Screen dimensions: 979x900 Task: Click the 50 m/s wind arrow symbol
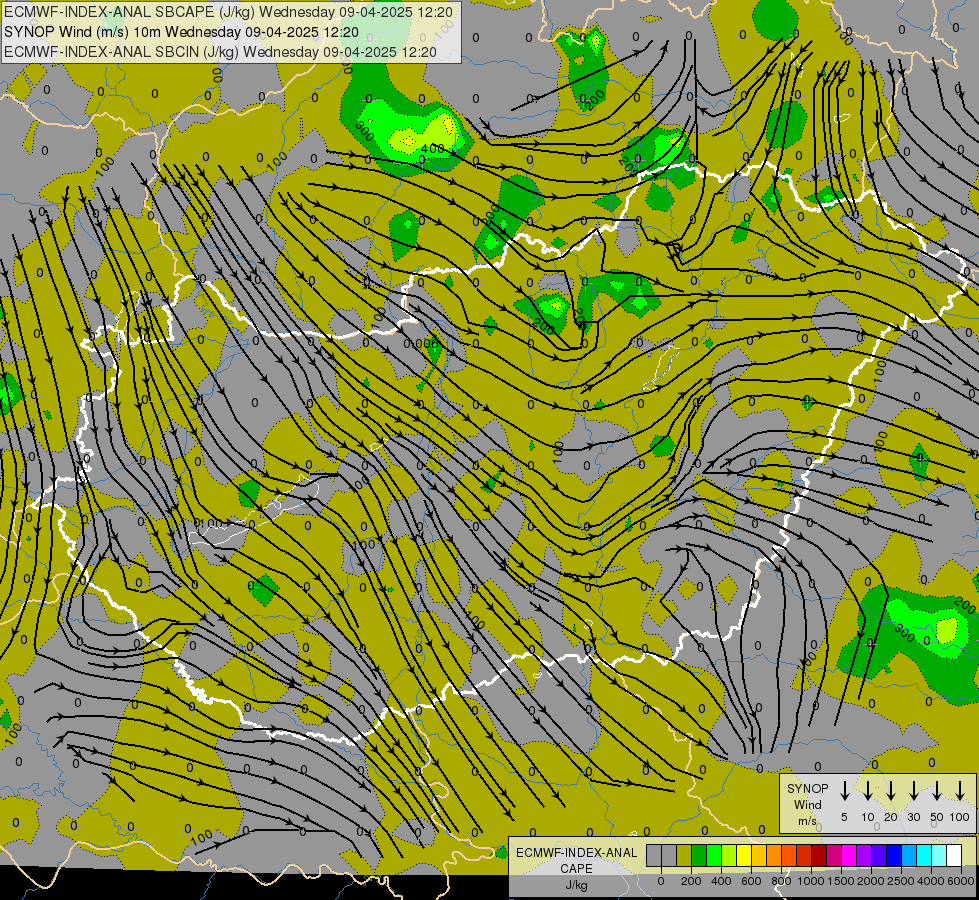click(937, 790)
